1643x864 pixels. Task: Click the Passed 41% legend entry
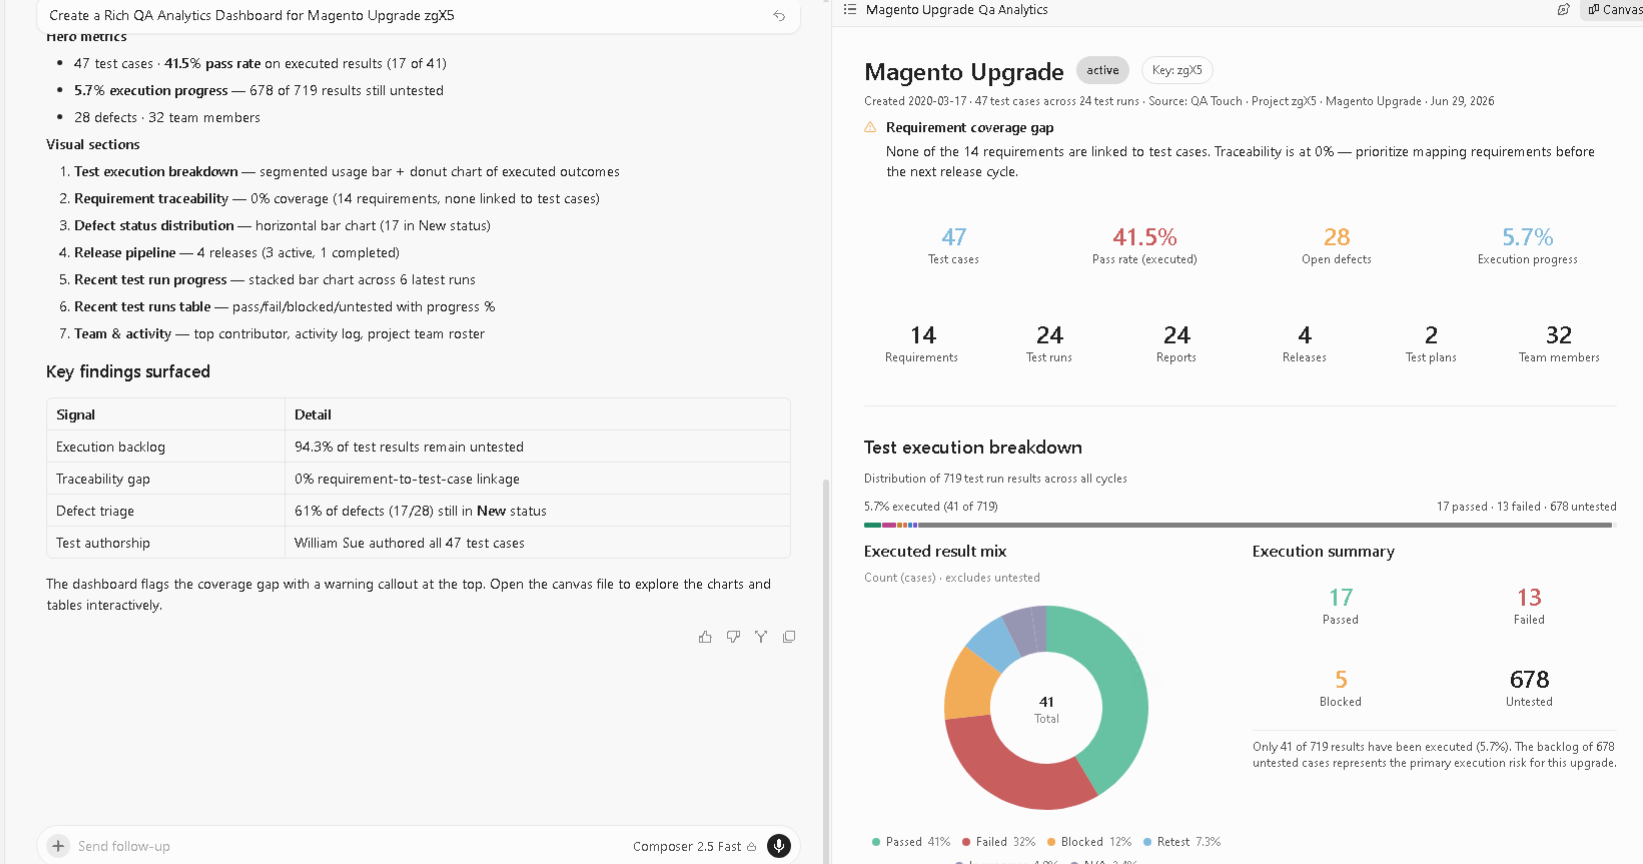(x=911, y=842)
